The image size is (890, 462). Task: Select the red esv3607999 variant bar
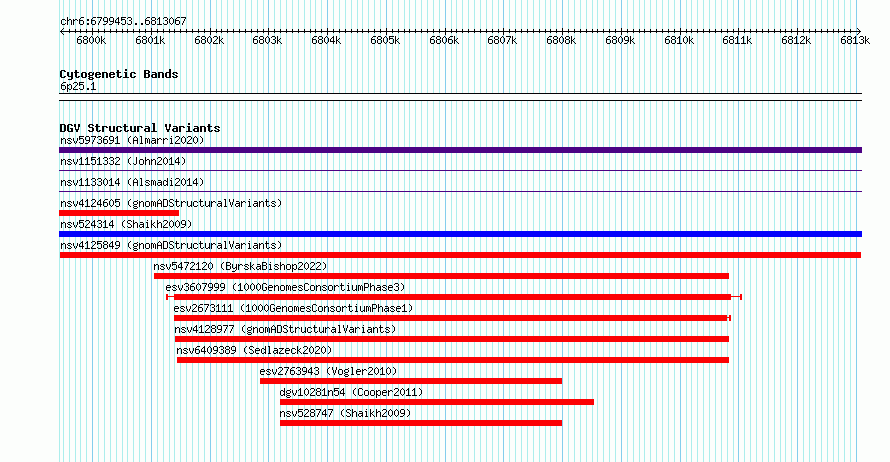454,297
